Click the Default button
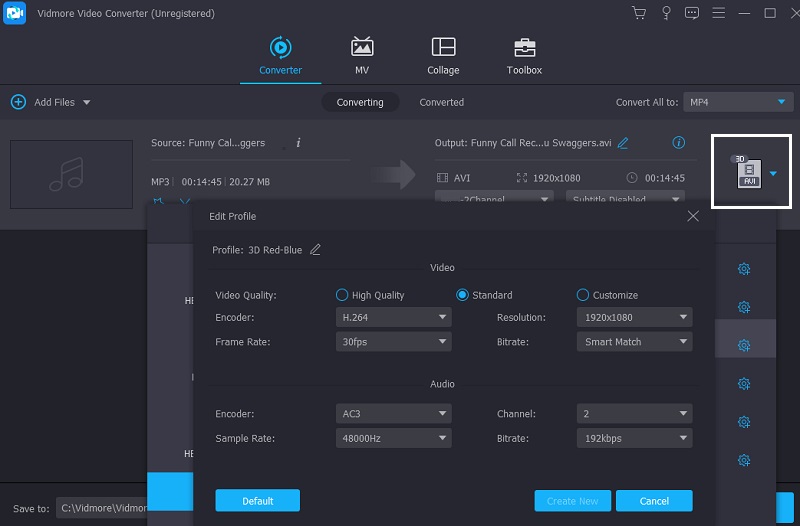 (257, 501)
